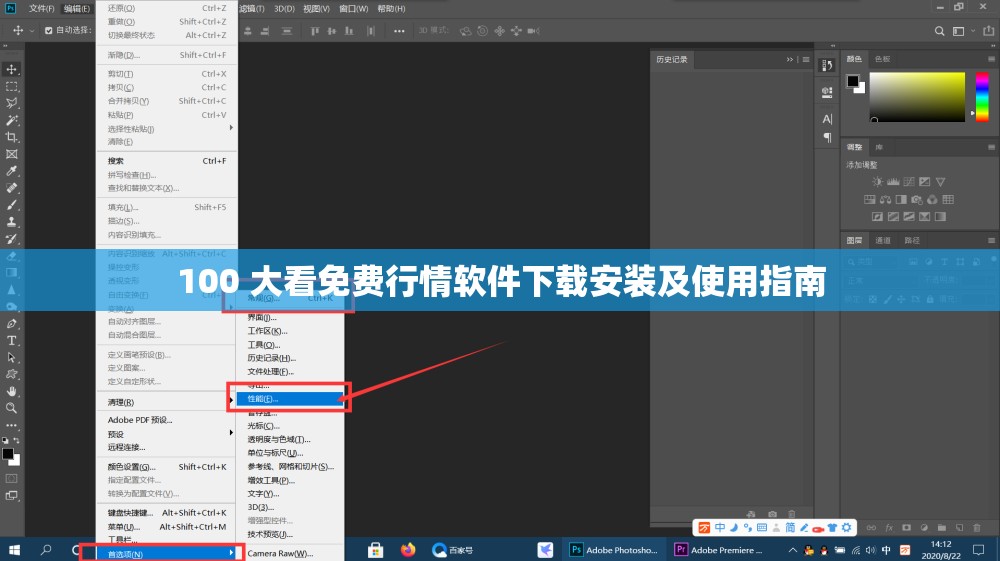Expand the Purge submenu

[231, 400]
